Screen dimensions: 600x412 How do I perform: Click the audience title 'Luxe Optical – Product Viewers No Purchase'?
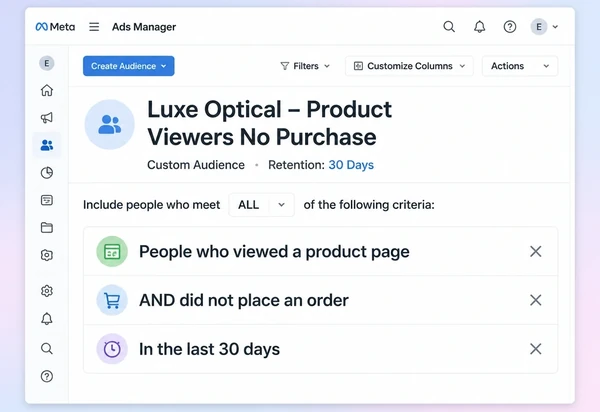pyautogui.click(x=269, y=123)
